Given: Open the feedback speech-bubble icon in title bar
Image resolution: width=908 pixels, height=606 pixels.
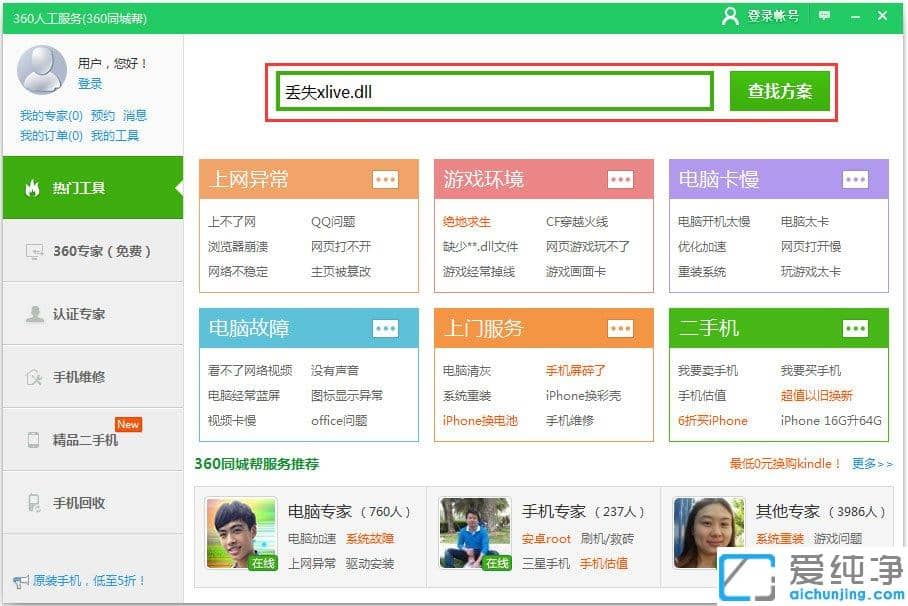Looking at the screenshot, I should [x=824, y=16].
